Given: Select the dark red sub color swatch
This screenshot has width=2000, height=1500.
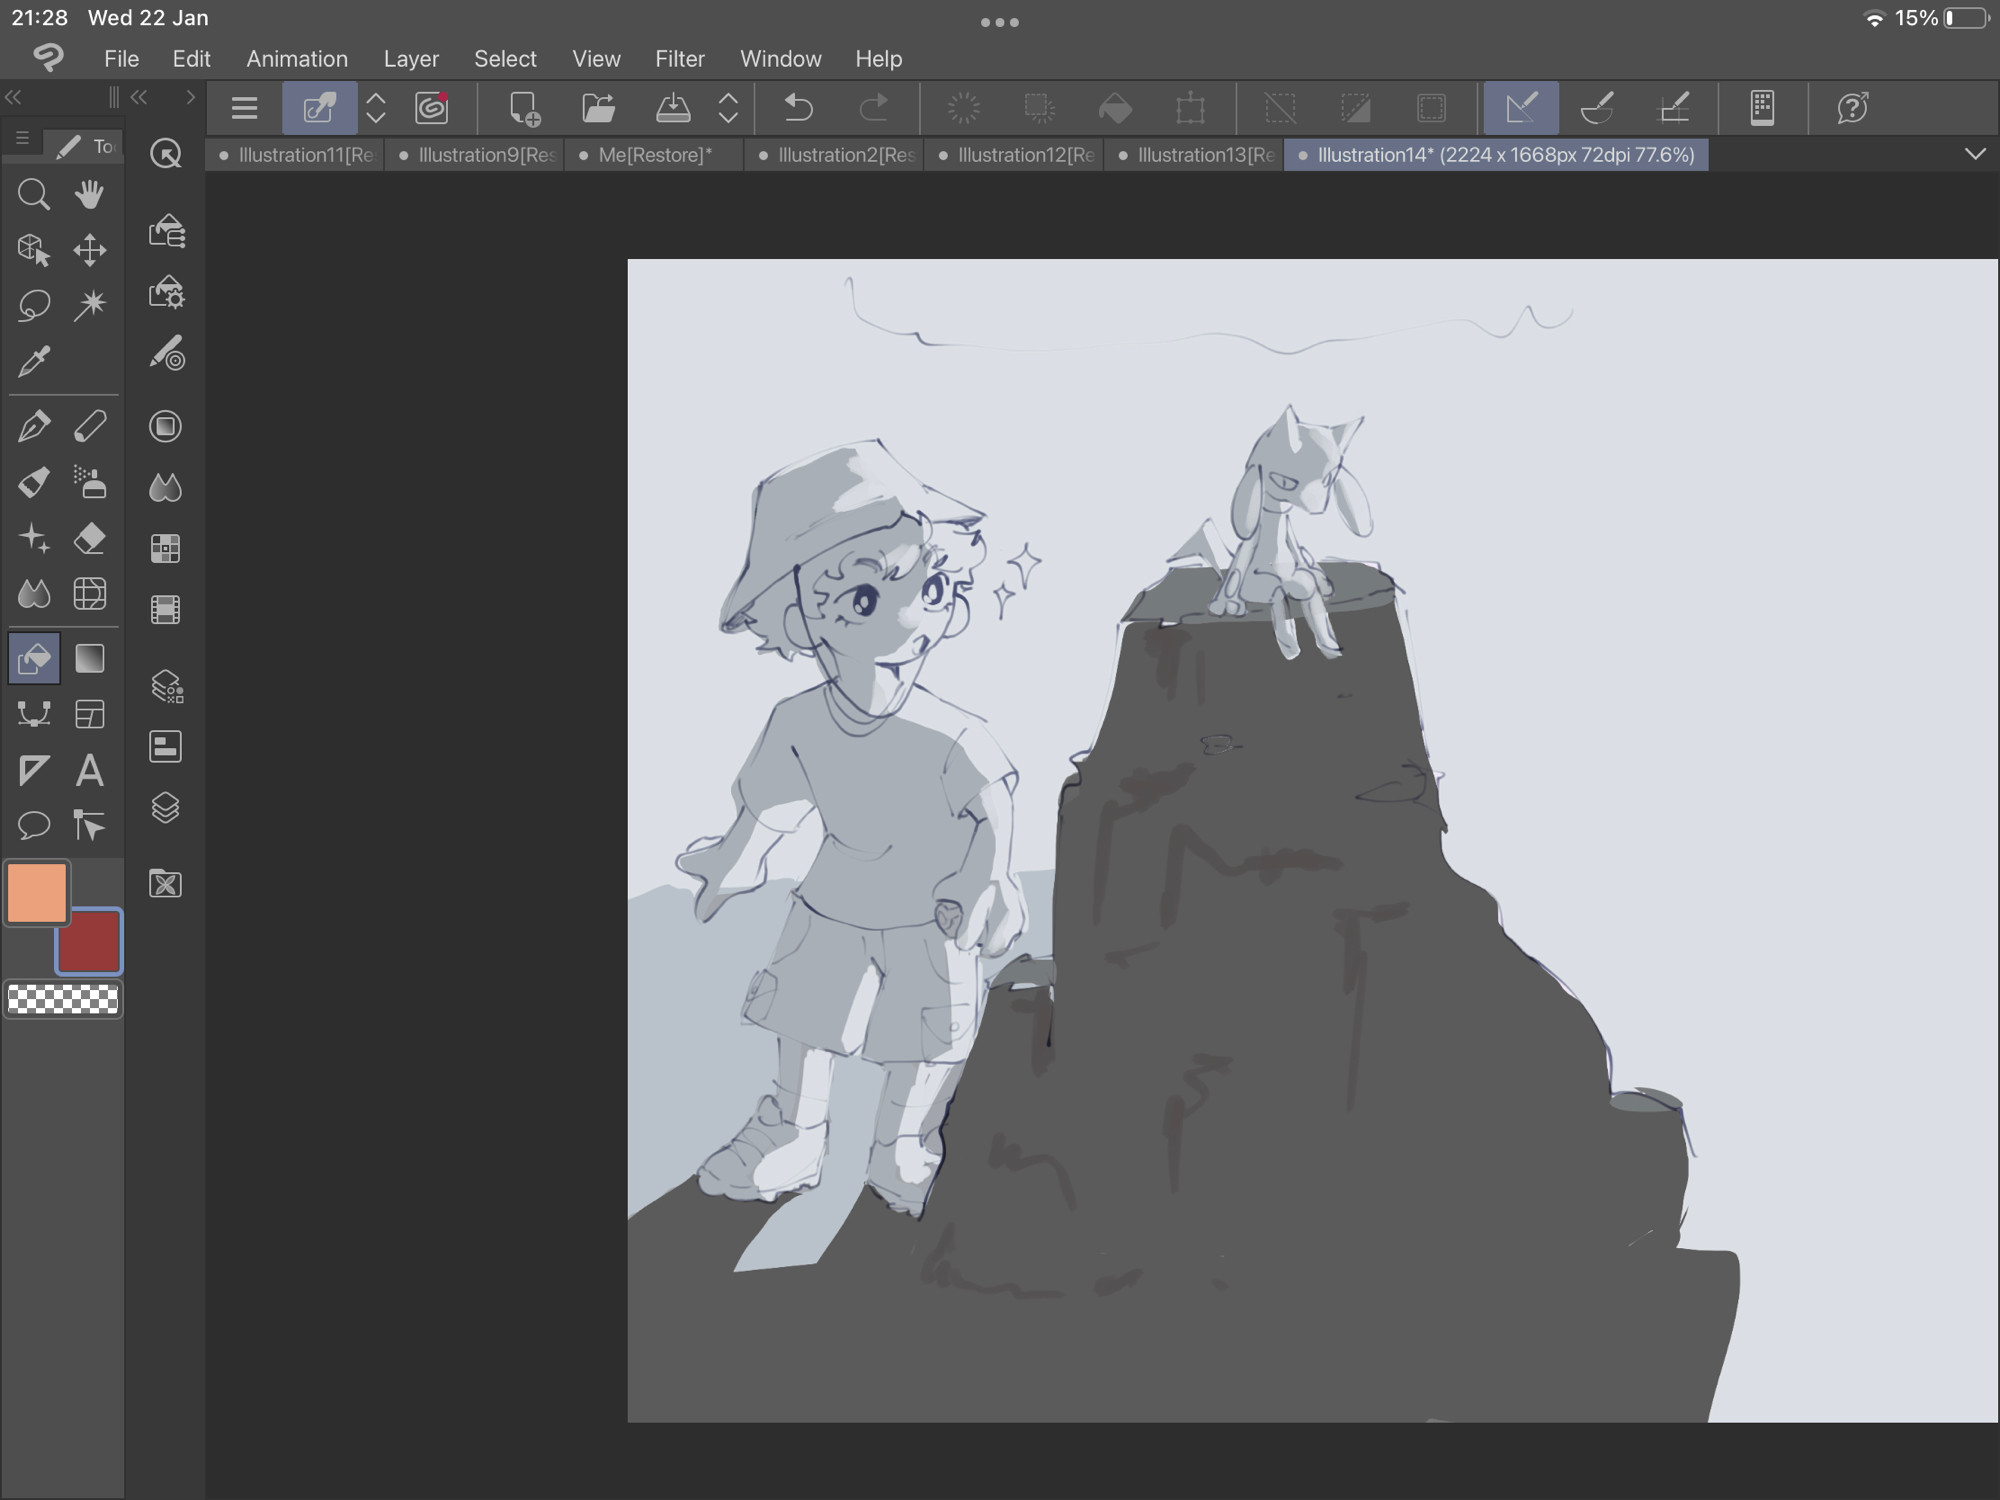Looking at the screenshot, I should [x=89, y=941].
